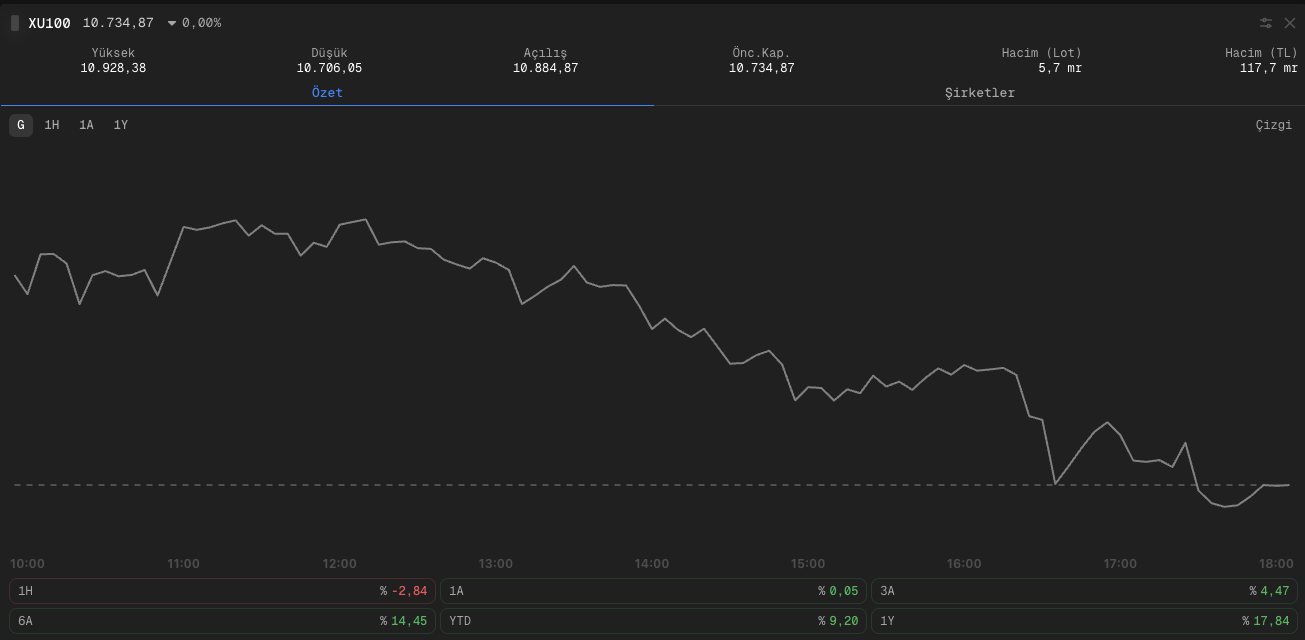The image size is (1305, 640).
Task: Click the 3A performance box showing 4,47
Action: pos(1084,591)
